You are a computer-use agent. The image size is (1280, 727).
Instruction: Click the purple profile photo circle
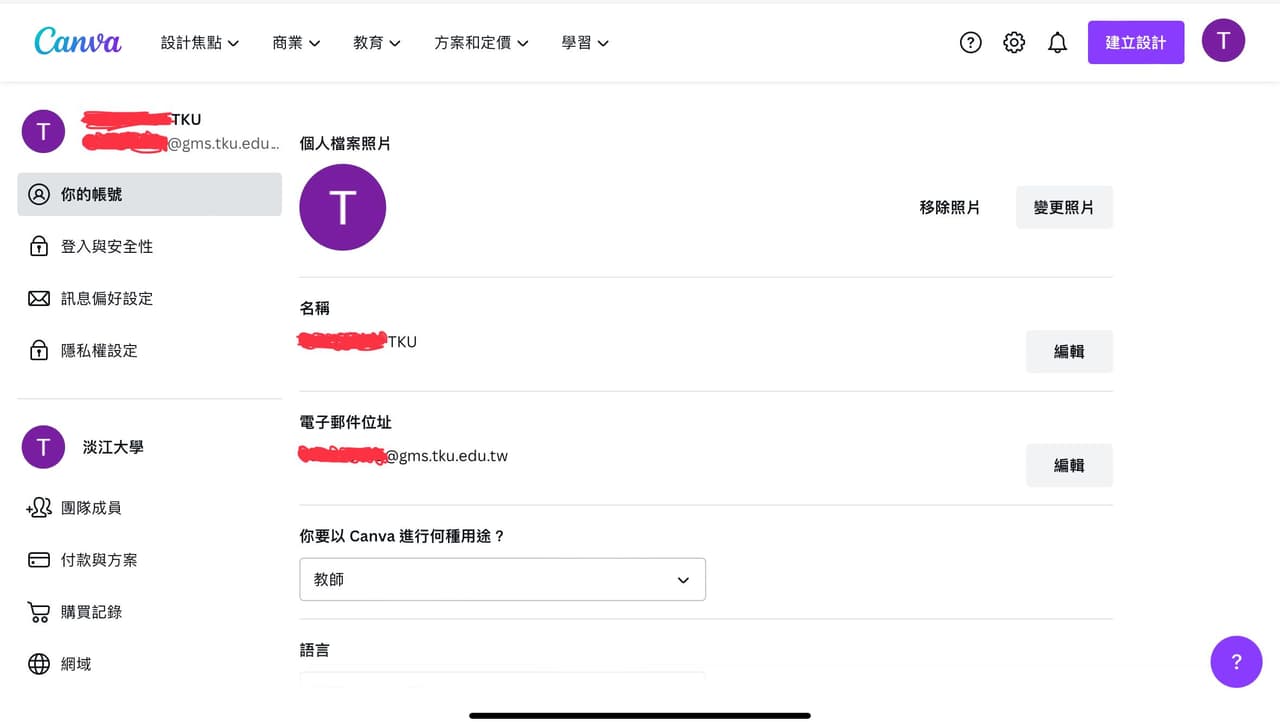[x=343, y=207]
